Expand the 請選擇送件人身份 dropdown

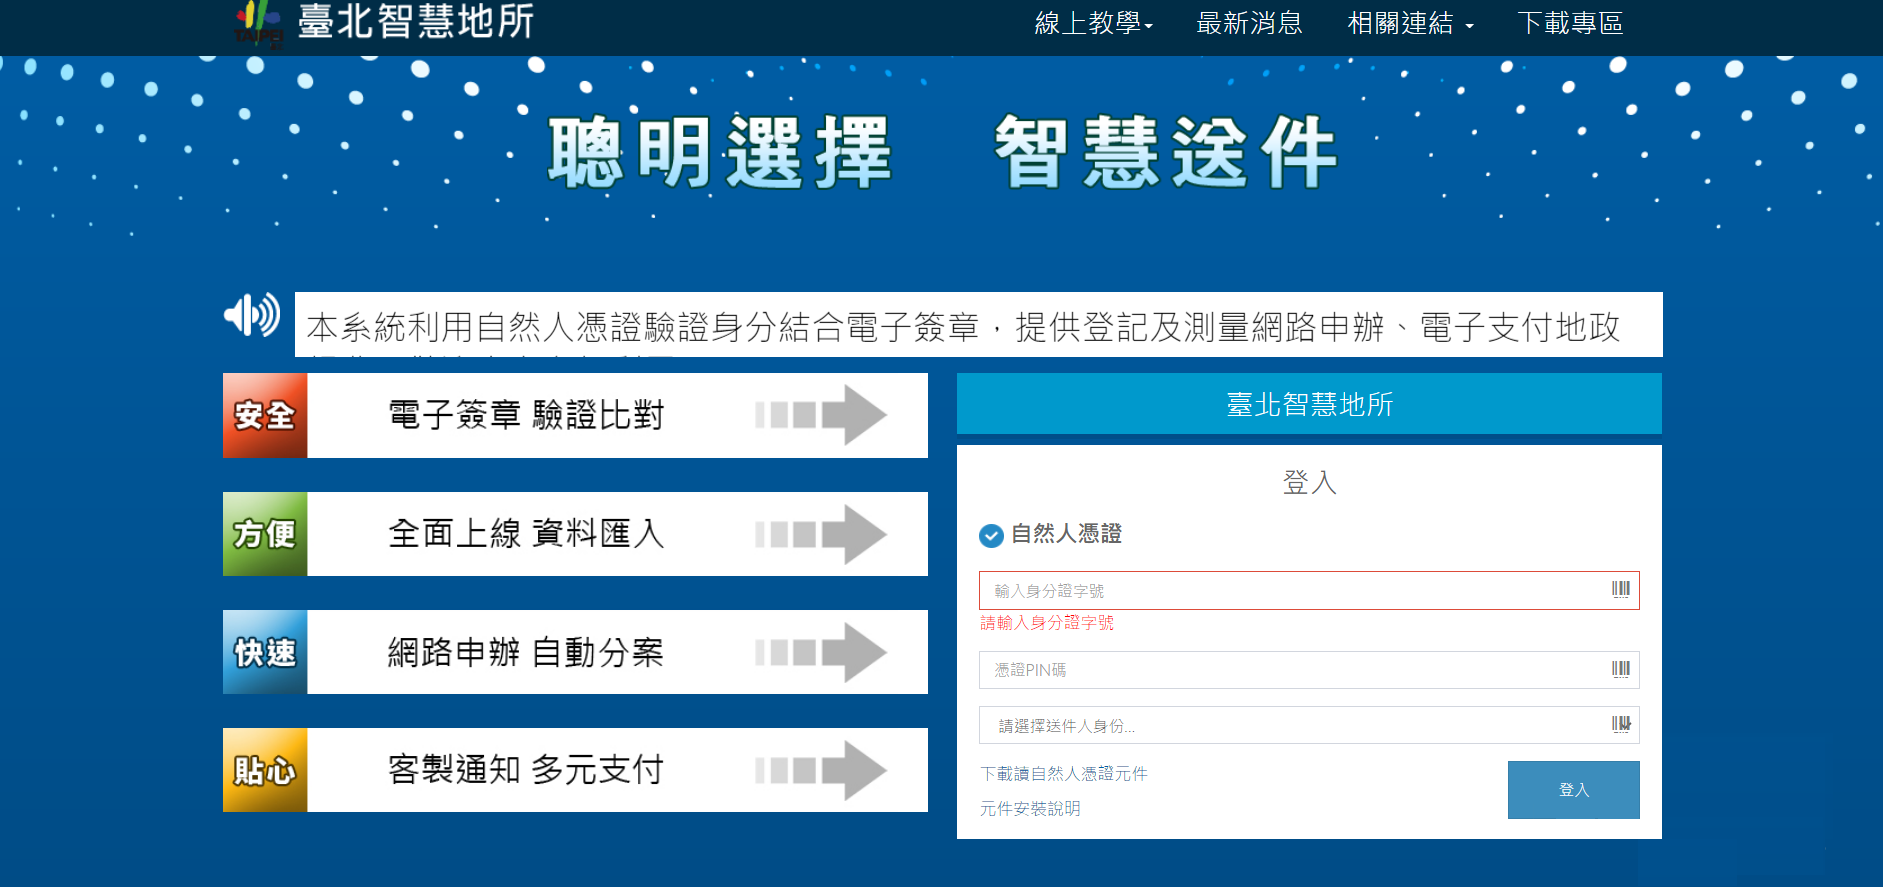(1309, 725)
